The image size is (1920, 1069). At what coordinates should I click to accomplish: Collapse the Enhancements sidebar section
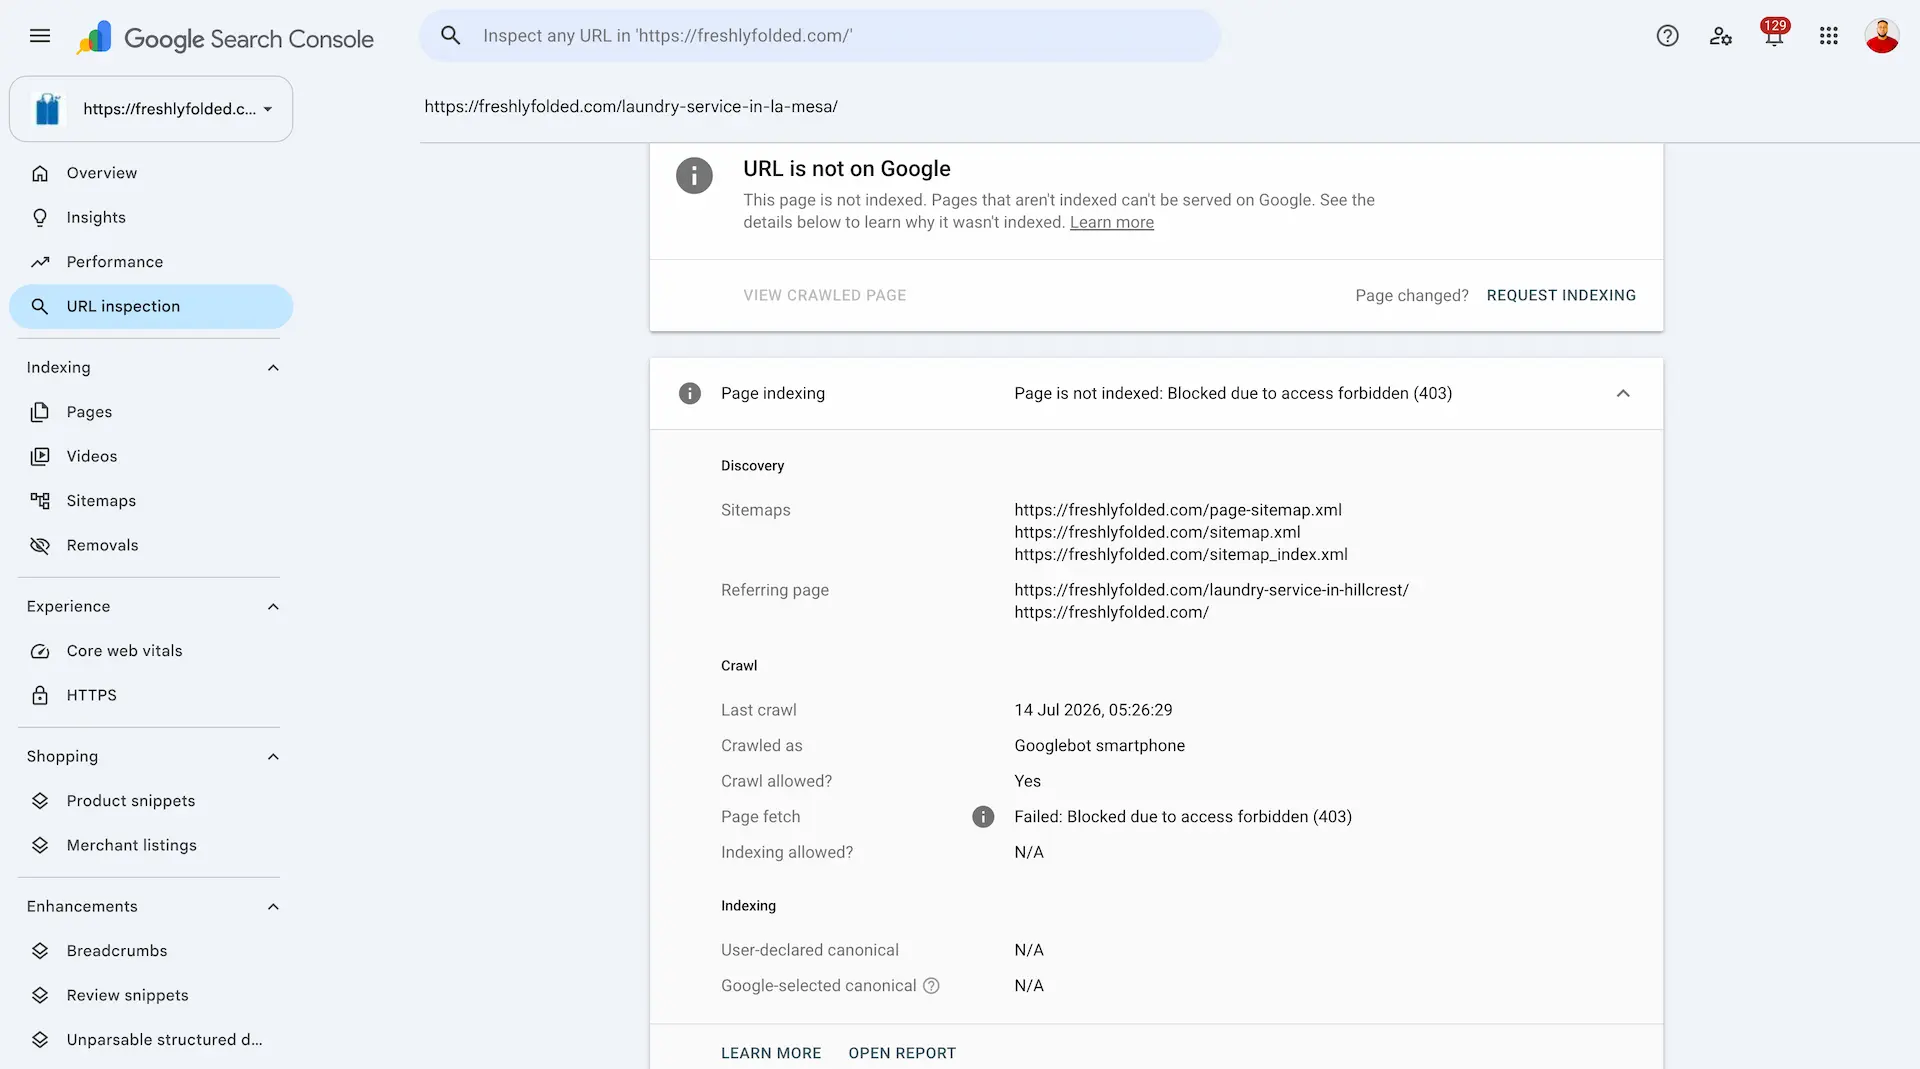pos(273,907)
